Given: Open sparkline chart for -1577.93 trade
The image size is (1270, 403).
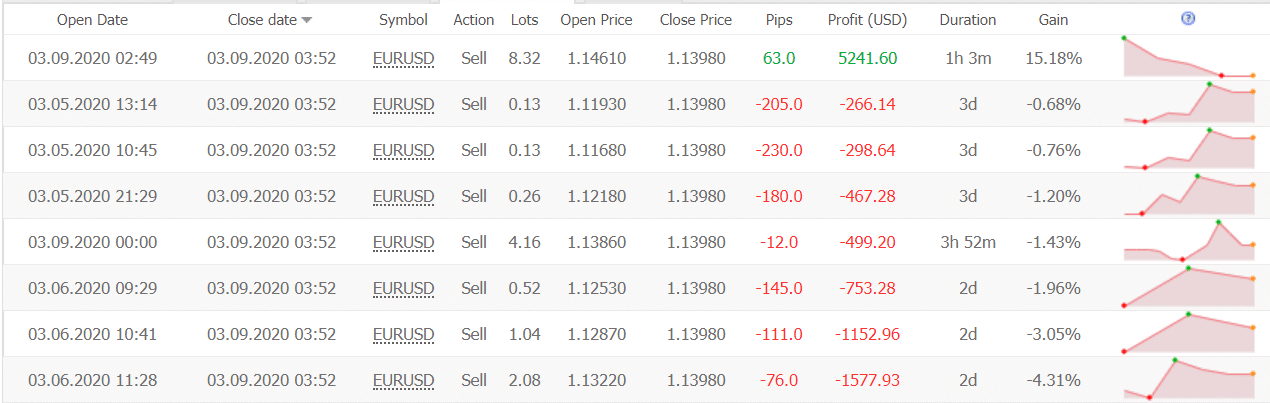Looking at the screenshot, I should click(1189, 379).
